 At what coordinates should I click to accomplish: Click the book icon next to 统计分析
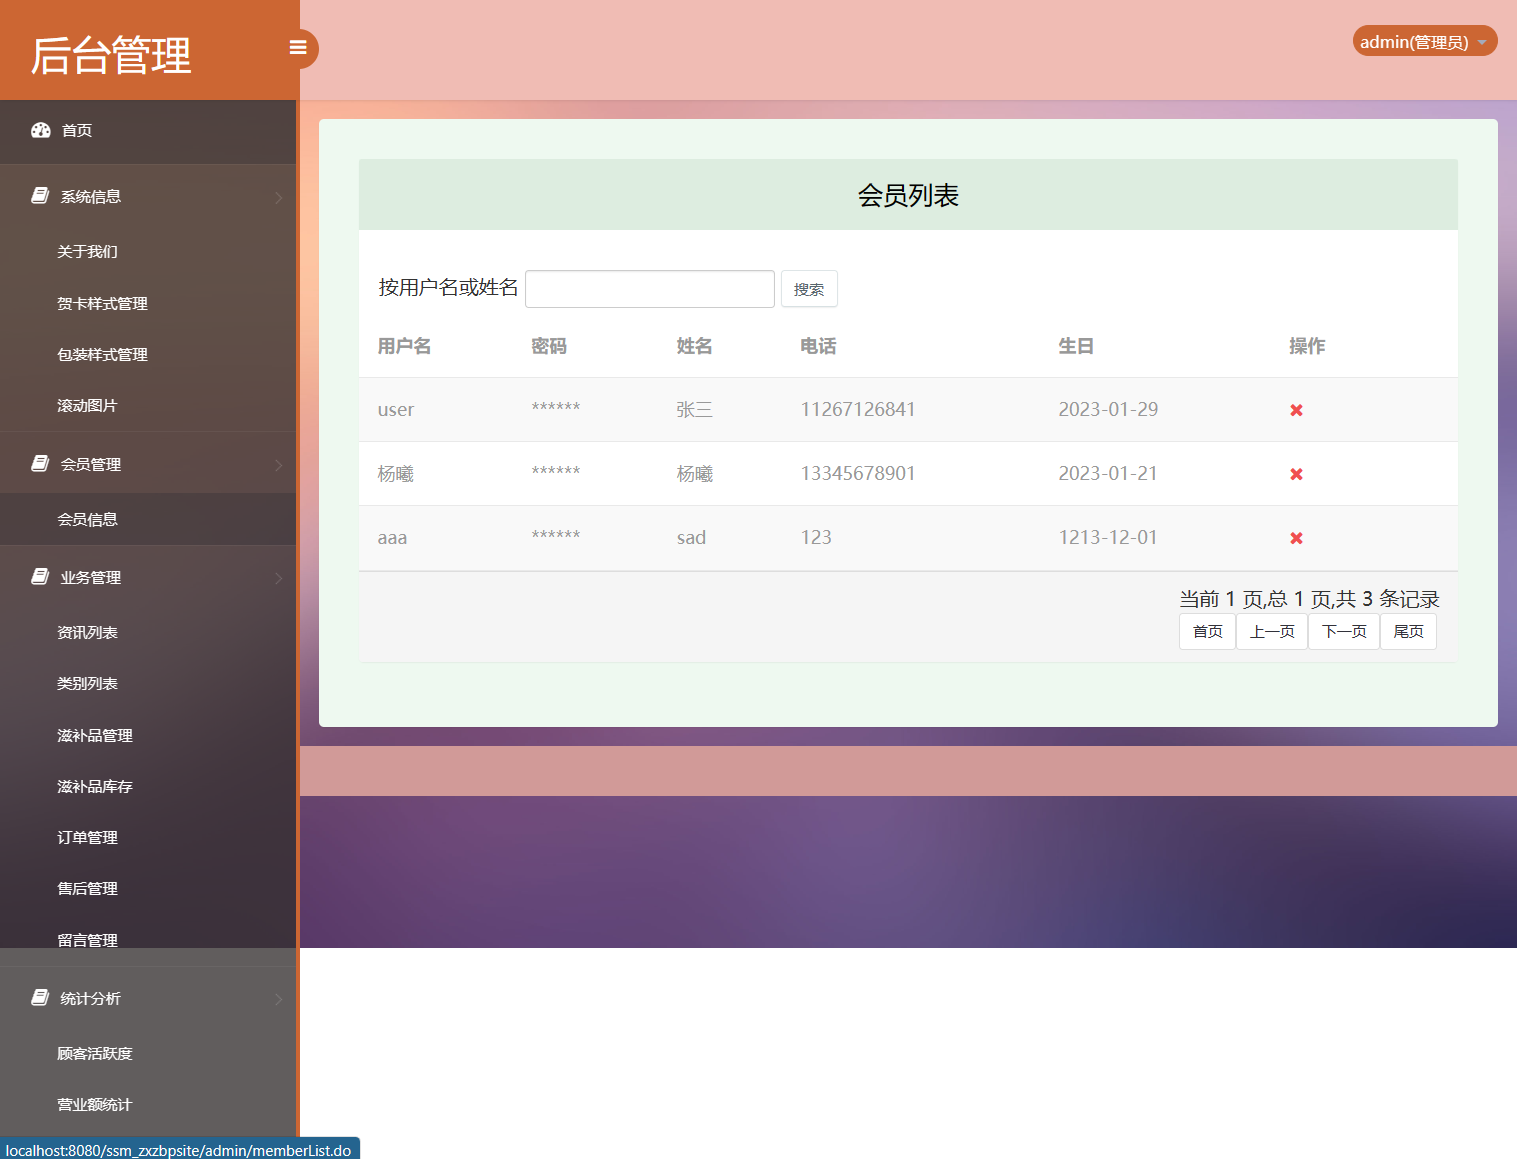[39, 997]
